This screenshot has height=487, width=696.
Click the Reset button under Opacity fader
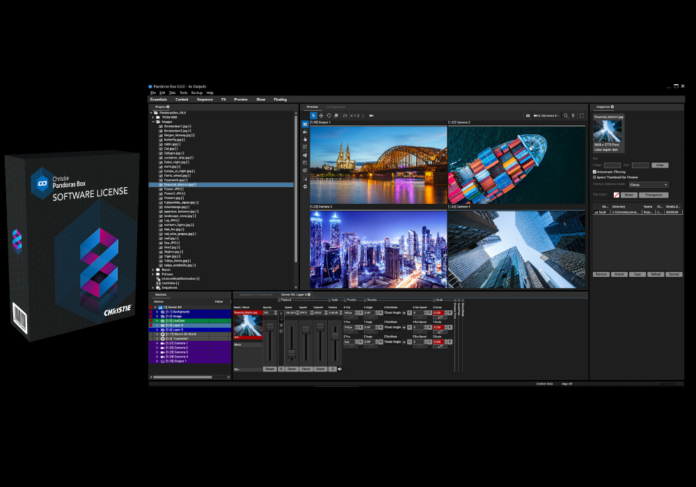click(x=269, y=369)
